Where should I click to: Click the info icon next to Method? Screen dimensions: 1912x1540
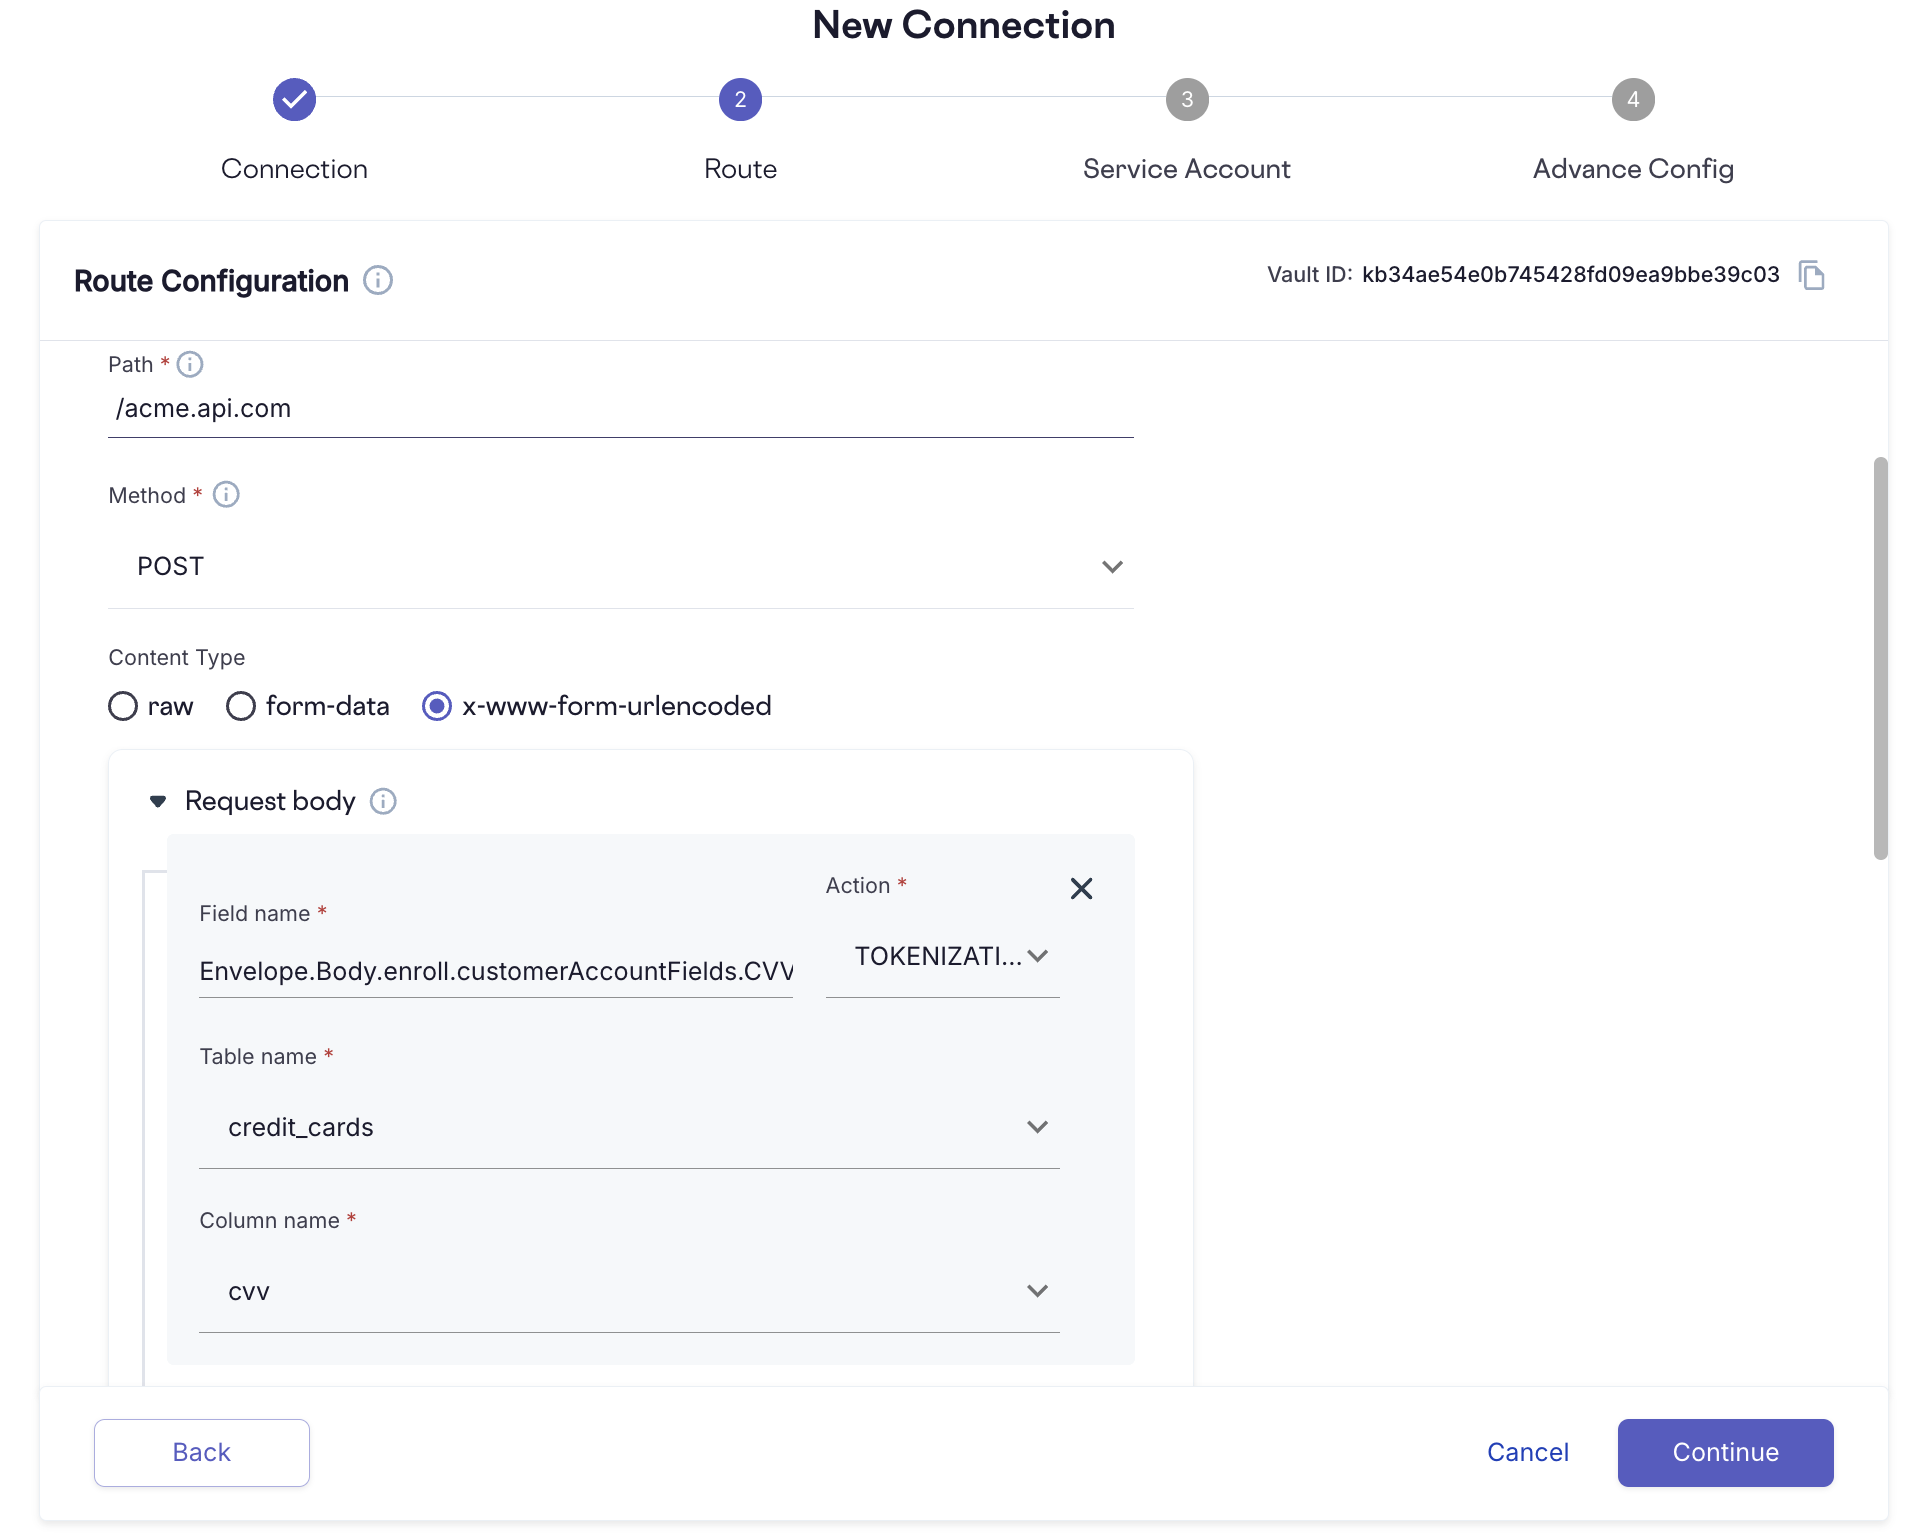(226, 494)
